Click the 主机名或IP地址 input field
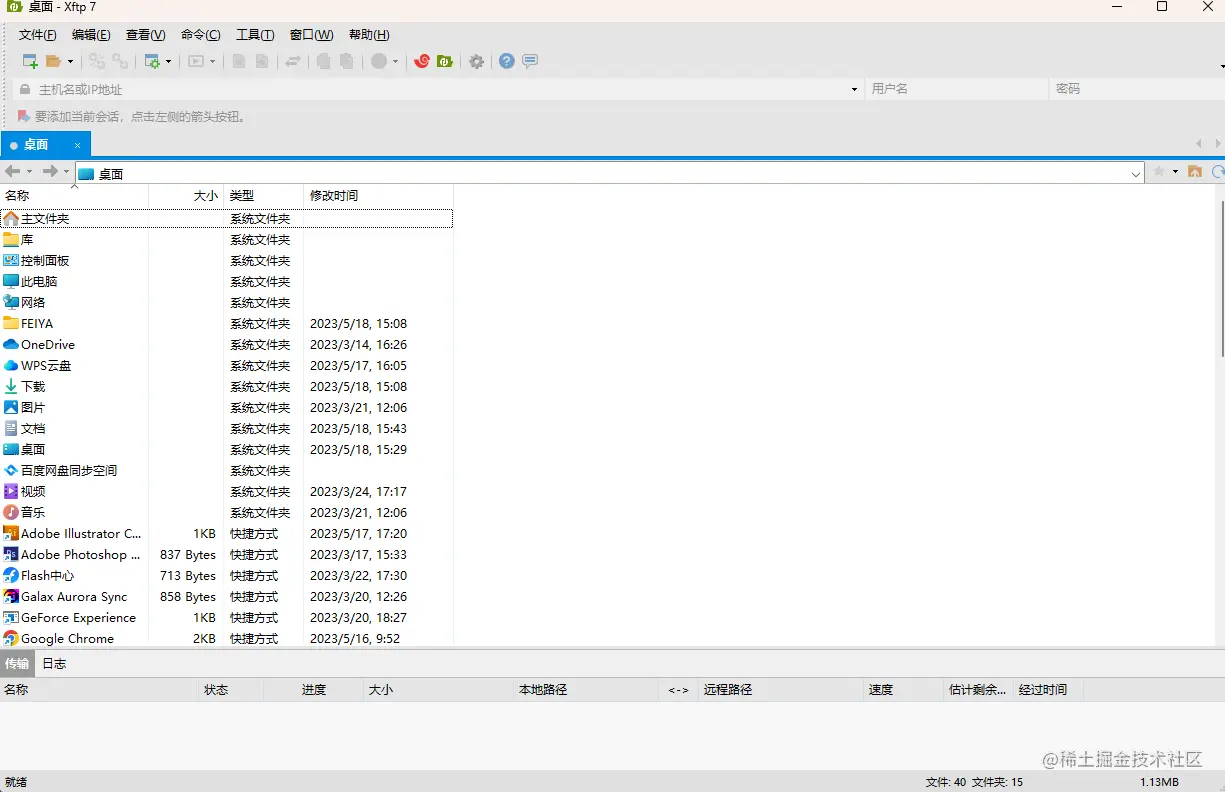 440,89
